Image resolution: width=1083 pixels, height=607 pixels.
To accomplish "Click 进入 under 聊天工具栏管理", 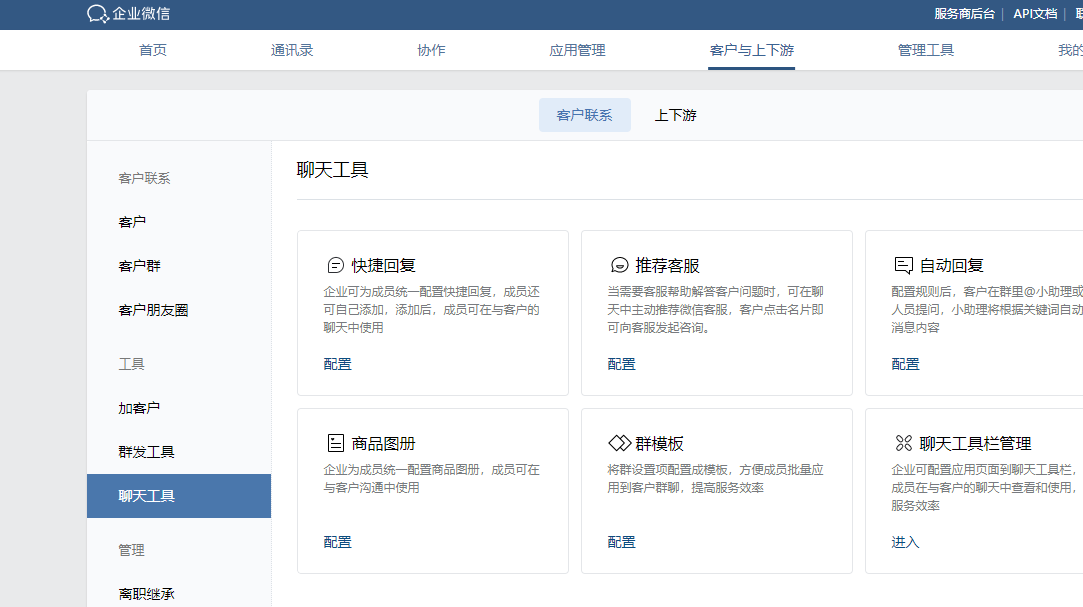I will [x=904, y=541].
